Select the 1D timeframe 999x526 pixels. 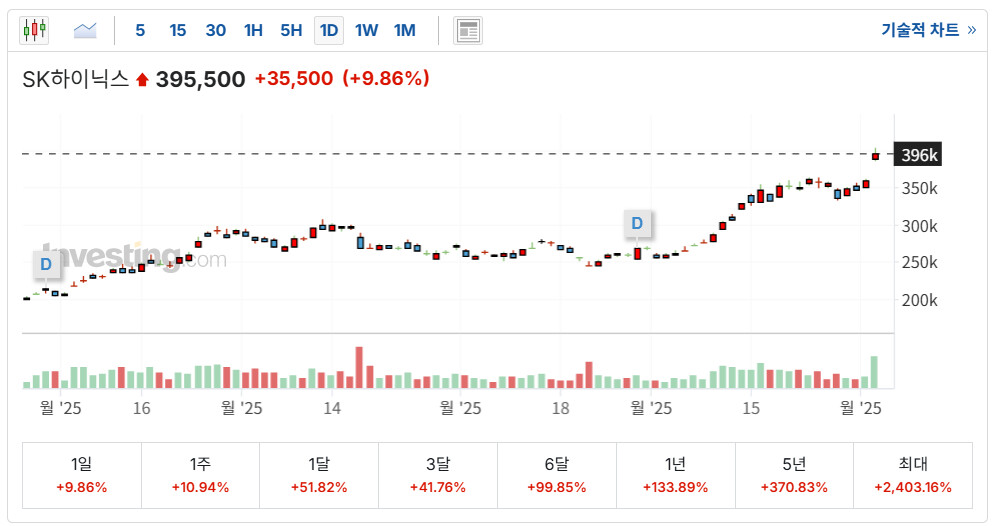pyautogui.click(x=328, y=30)
